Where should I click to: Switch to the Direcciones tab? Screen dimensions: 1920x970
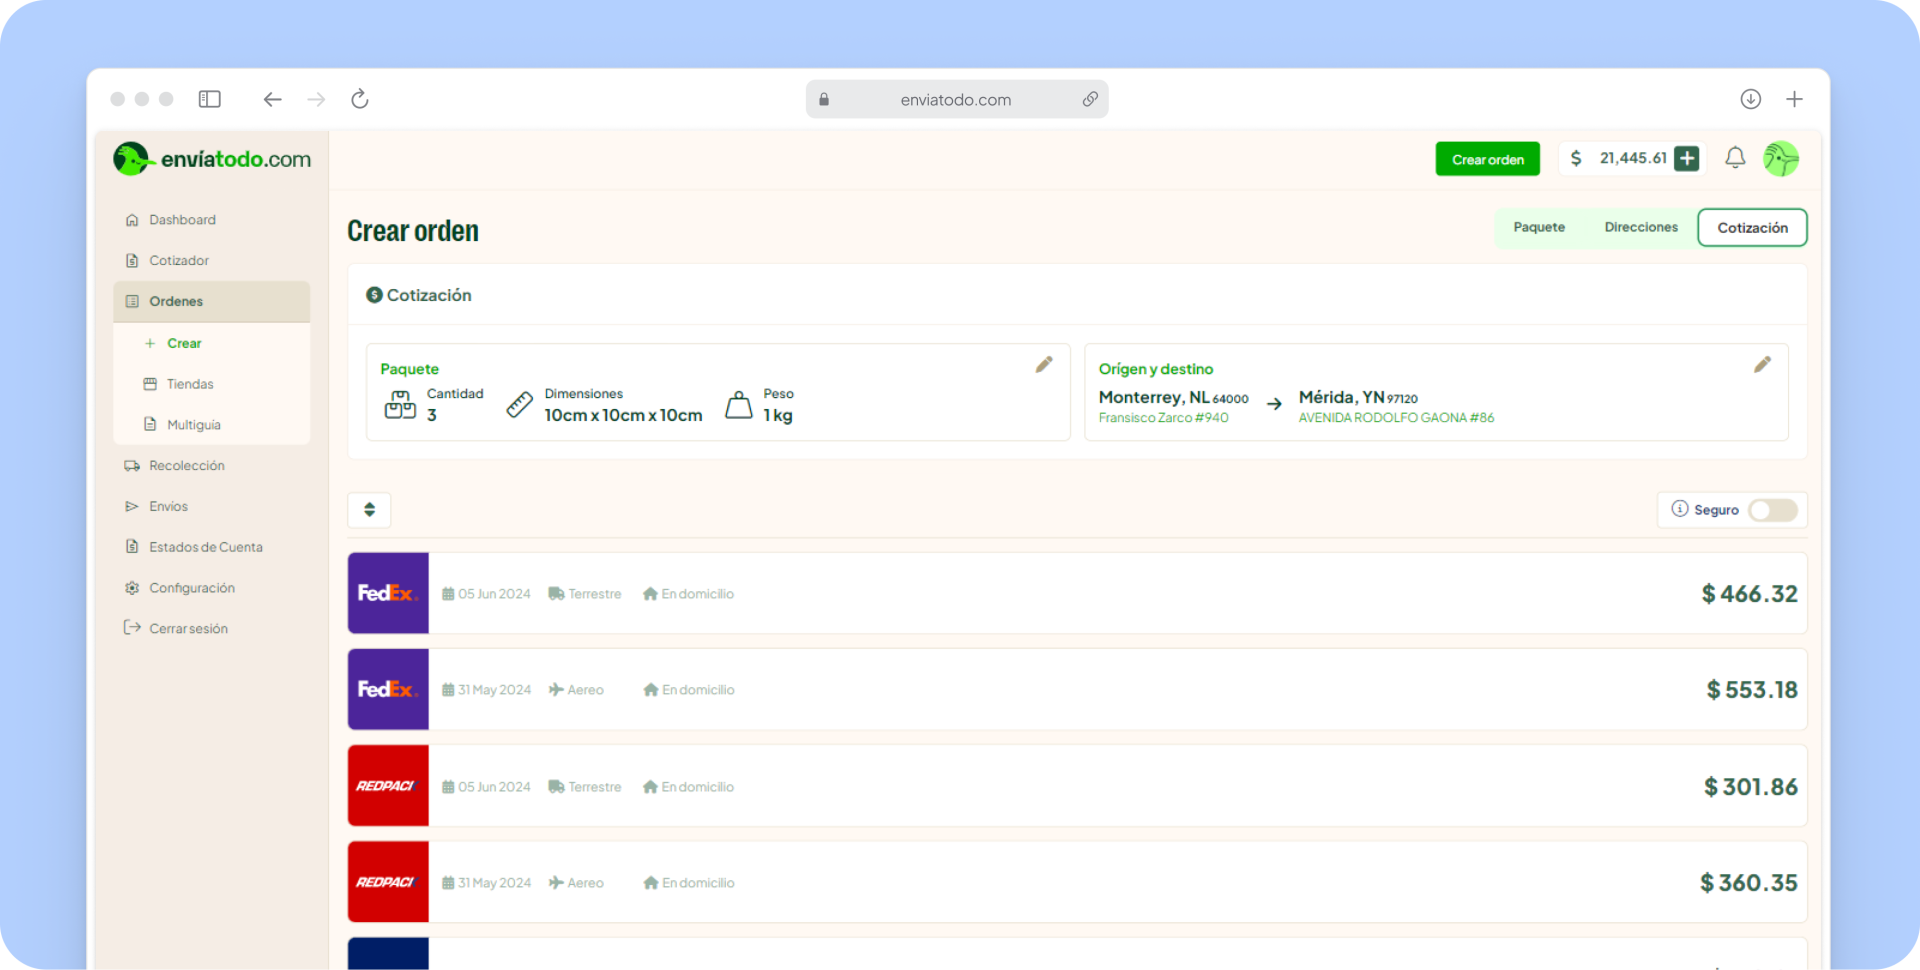[x=1641, y=227]
